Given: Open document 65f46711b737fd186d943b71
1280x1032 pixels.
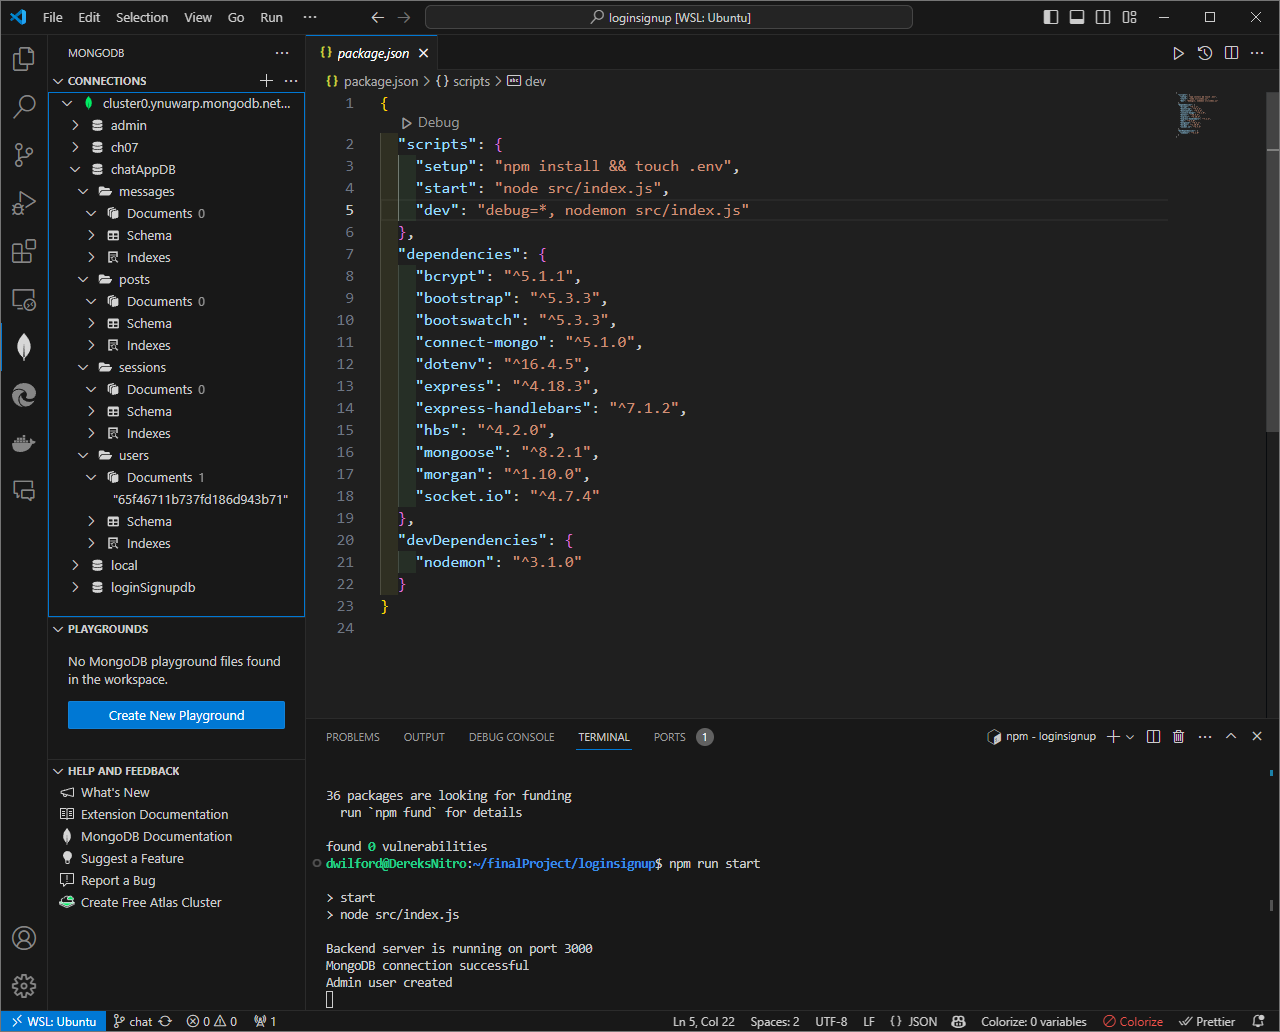Looking at the screenshot, I should click(x=200, y=499).
